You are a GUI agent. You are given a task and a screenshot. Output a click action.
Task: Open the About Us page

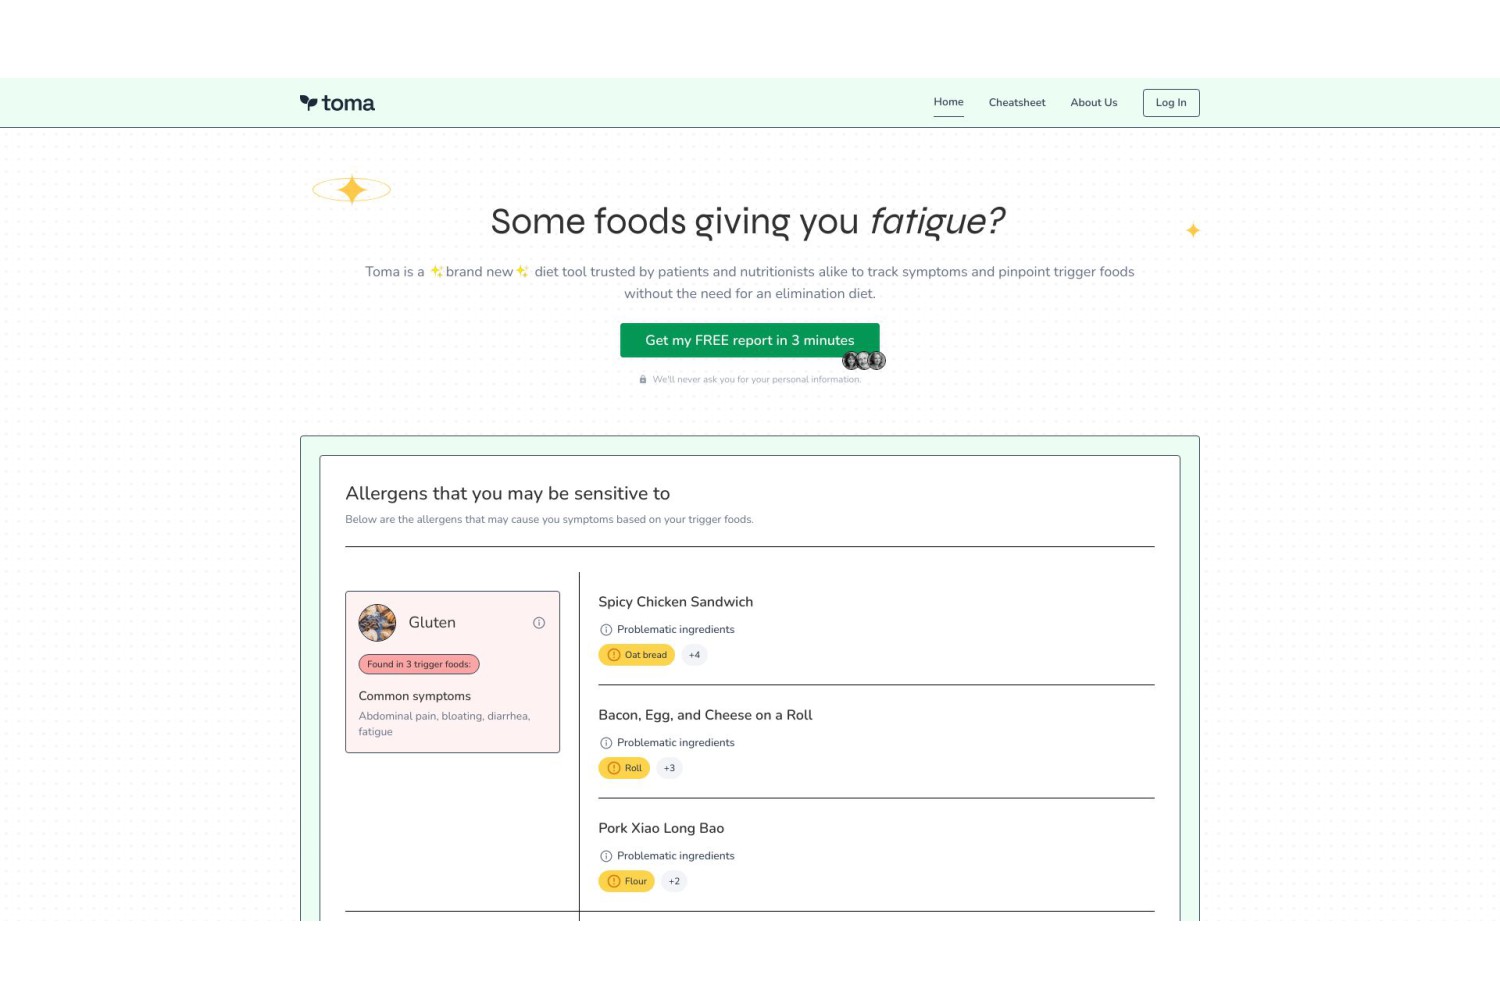1094,102
